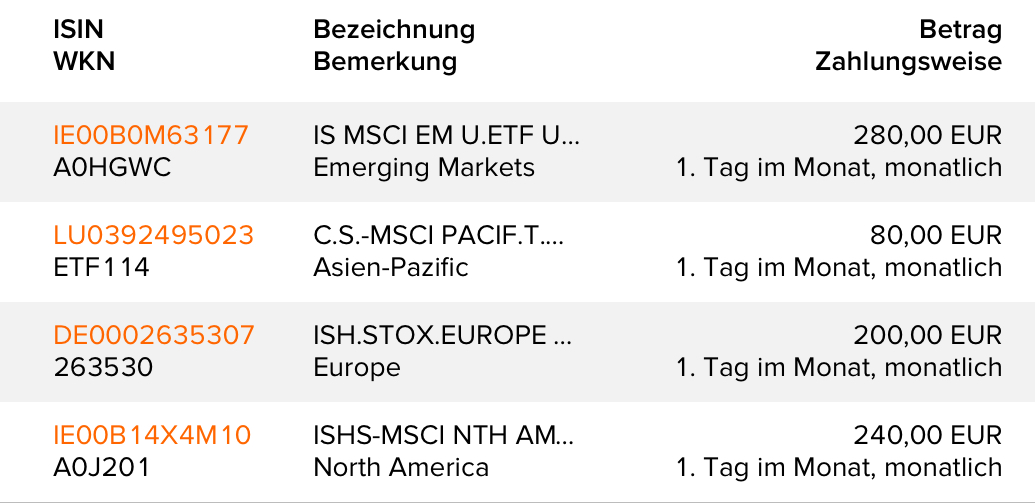
Task: Open the ISIN link IE00B14X4M10
Action: coord(152,435)
